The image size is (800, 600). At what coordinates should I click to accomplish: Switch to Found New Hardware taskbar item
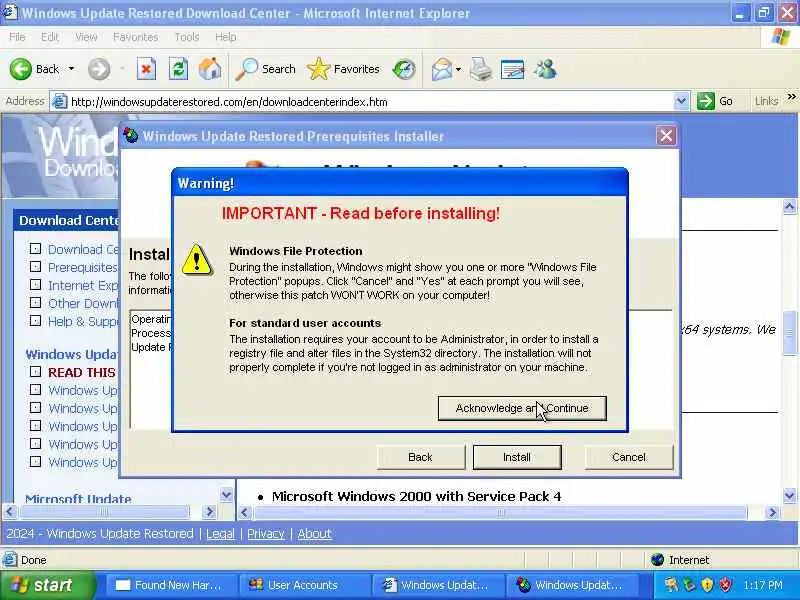pos(172,585)
